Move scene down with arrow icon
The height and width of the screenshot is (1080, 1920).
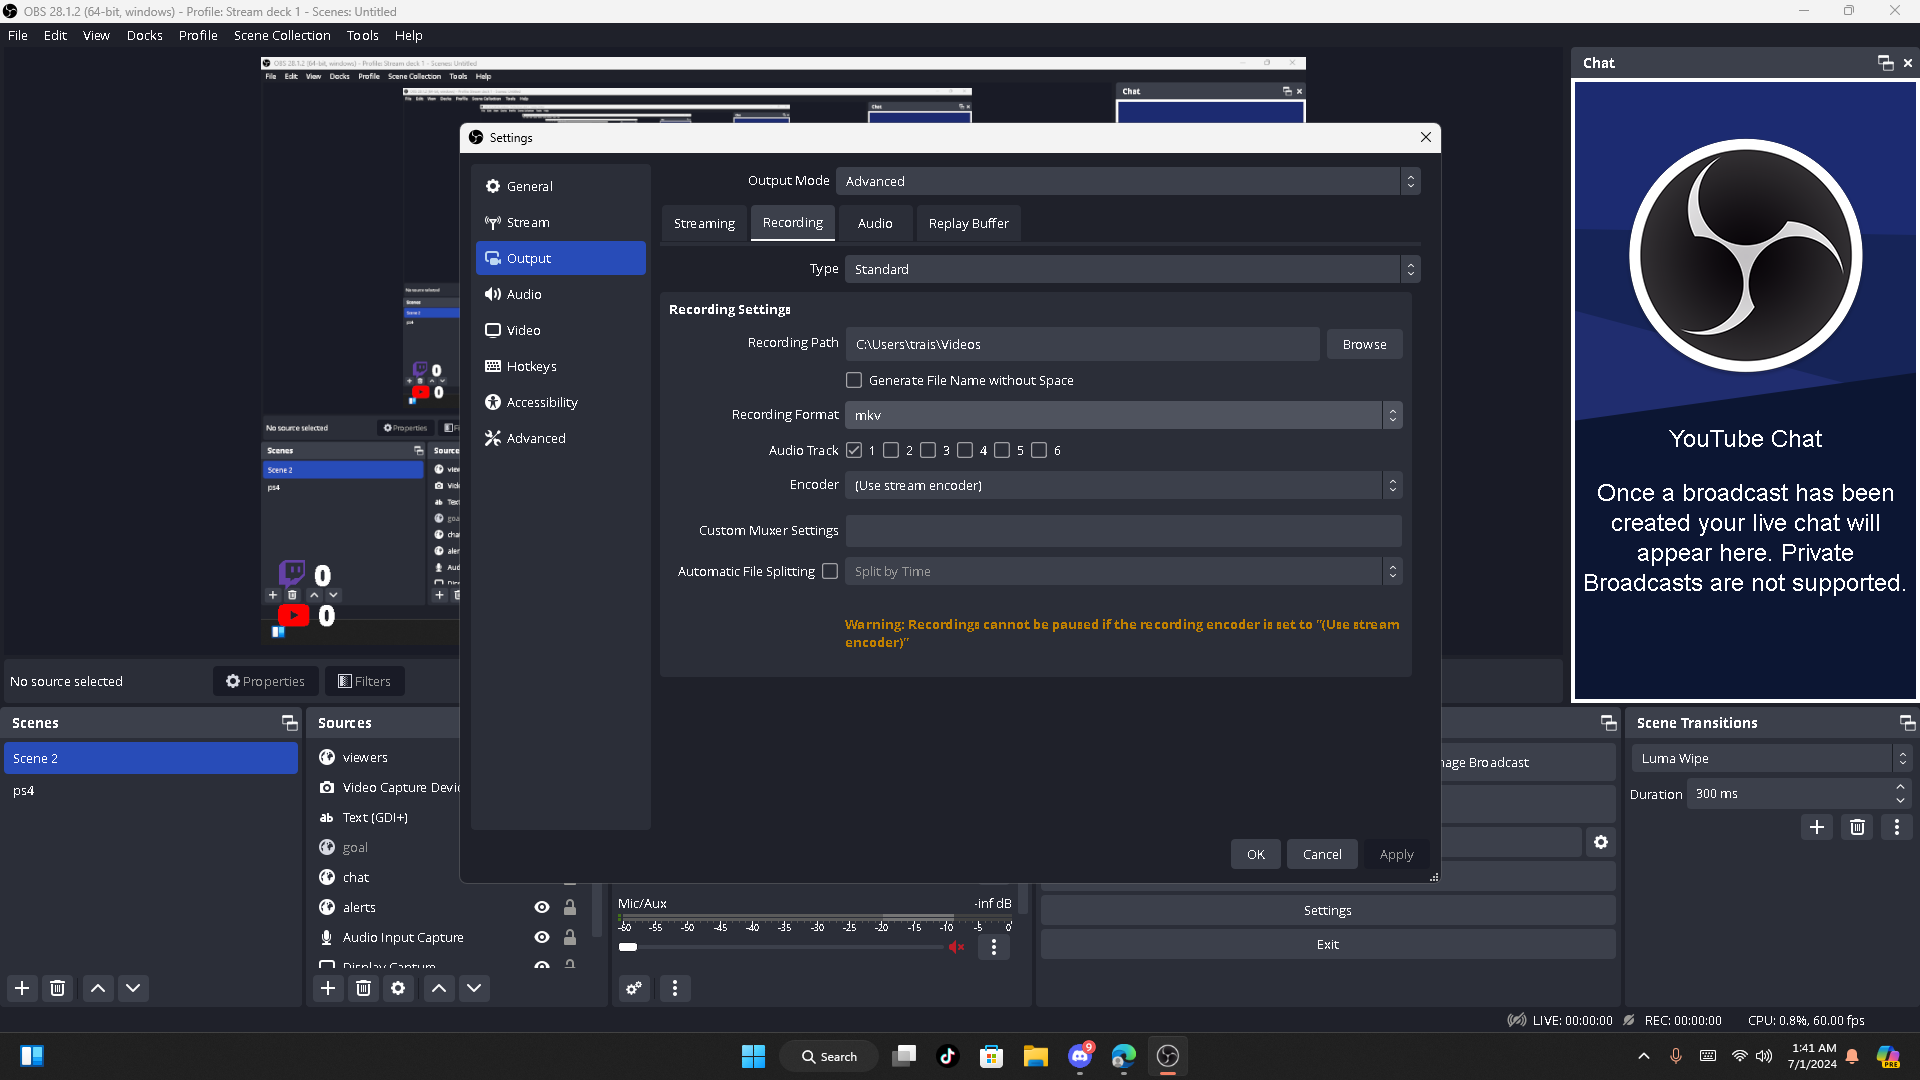(x=133, y=988)
